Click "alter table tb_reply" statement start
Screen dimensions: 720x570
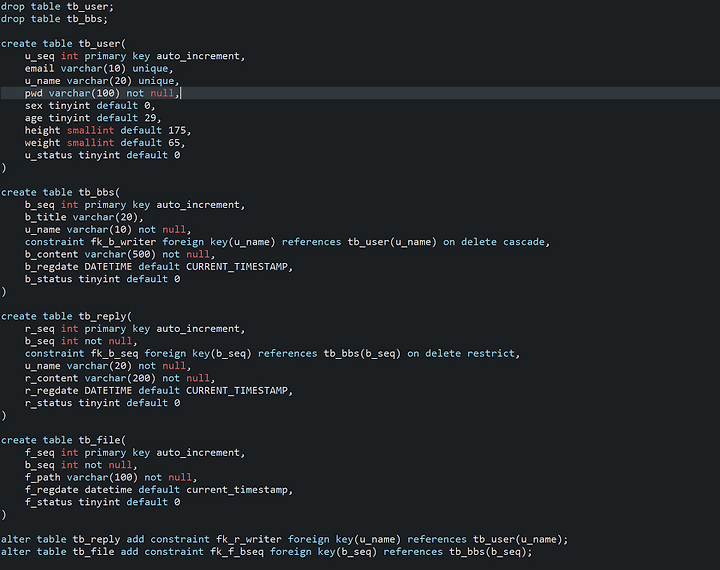[x=60, y=540]
